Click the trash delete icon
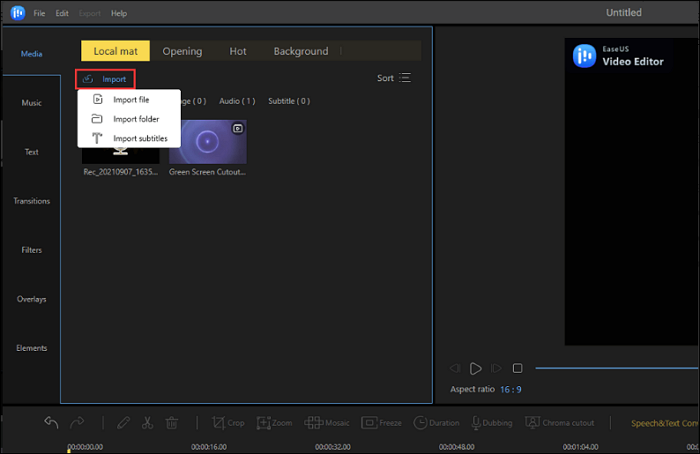The width and height of the screenshot is (700, 454). point(172,423)
